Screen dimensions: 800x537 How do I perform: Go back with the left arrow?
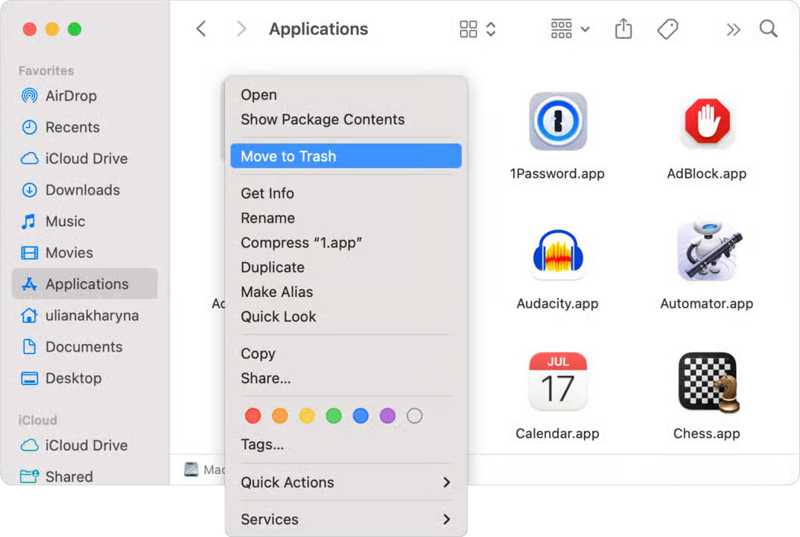click(201, 29)
